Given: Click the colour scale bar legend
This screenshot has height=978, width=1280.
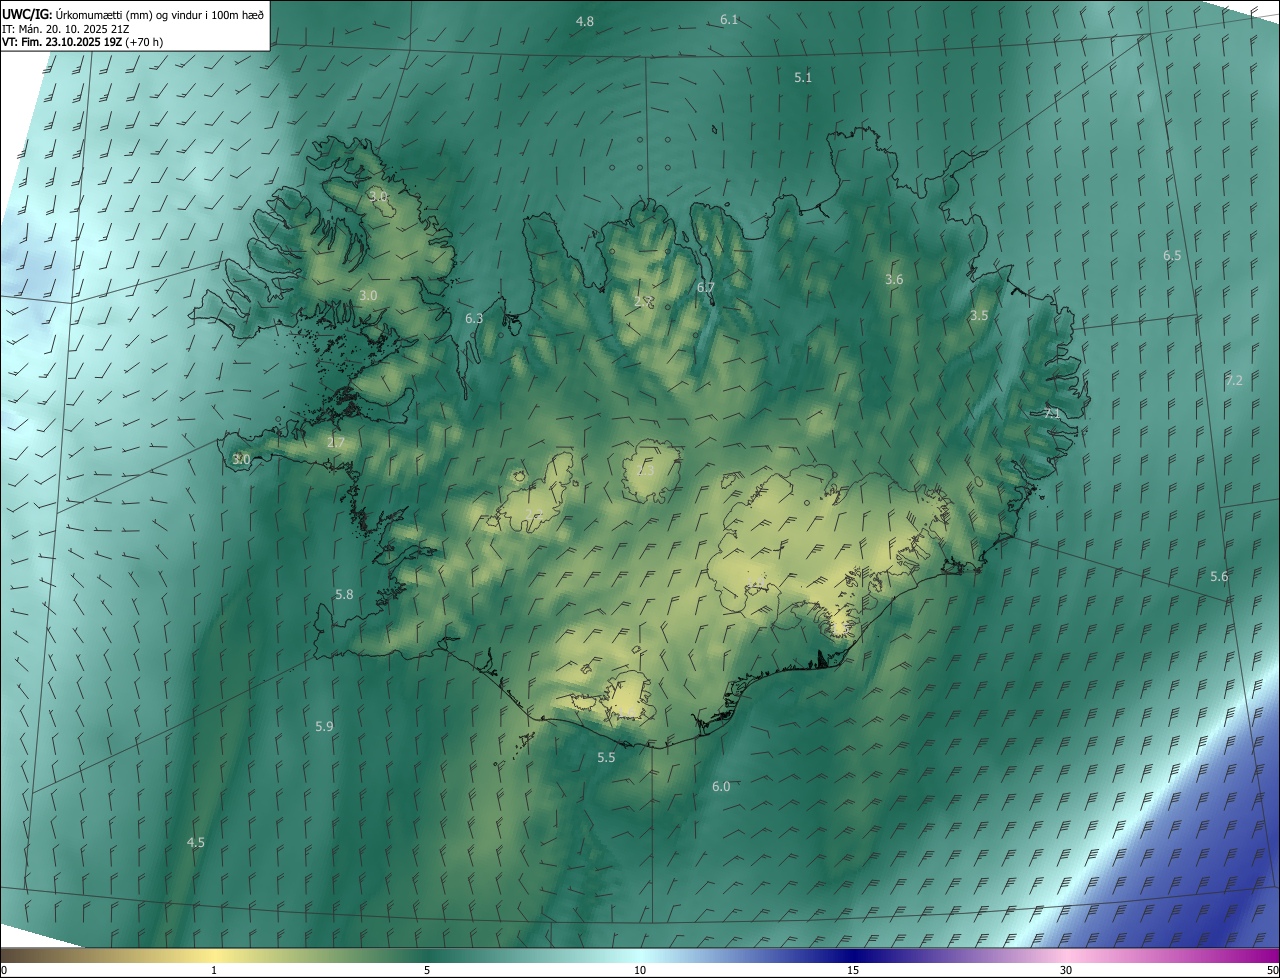Looking at the screenshot, I should pos(640,956).
